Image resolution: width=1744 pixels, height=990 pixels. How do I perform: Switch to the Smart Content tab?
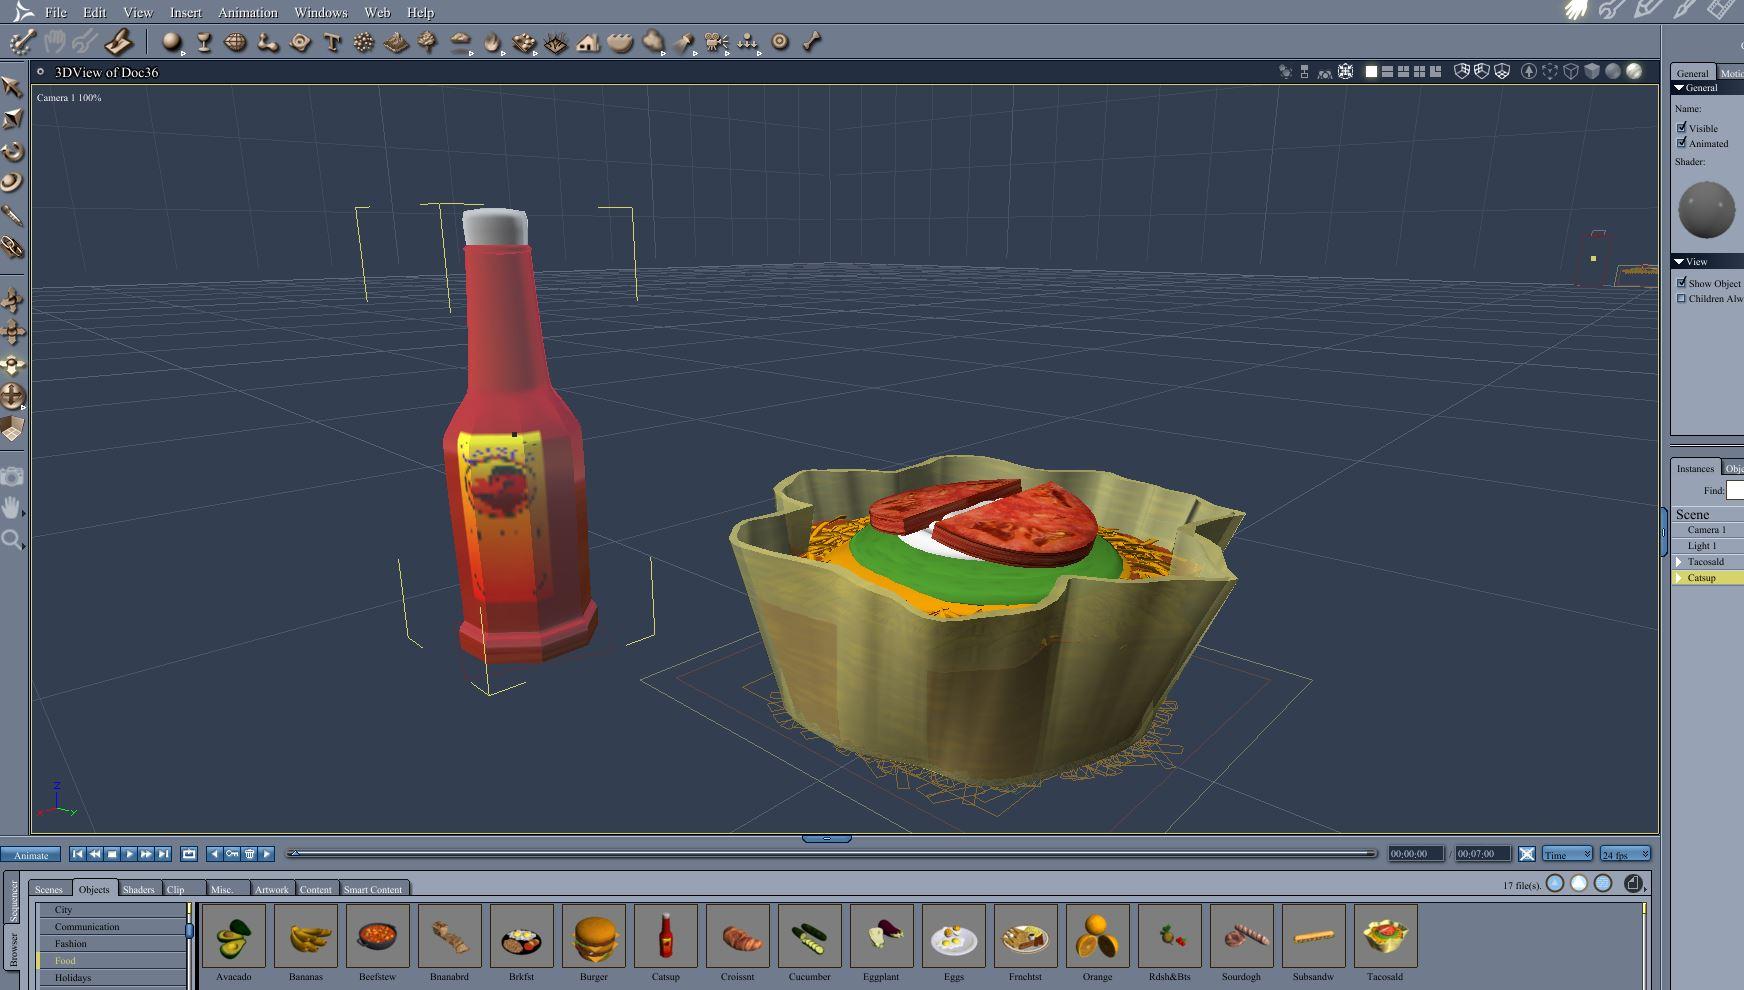(x=373, y=889)
